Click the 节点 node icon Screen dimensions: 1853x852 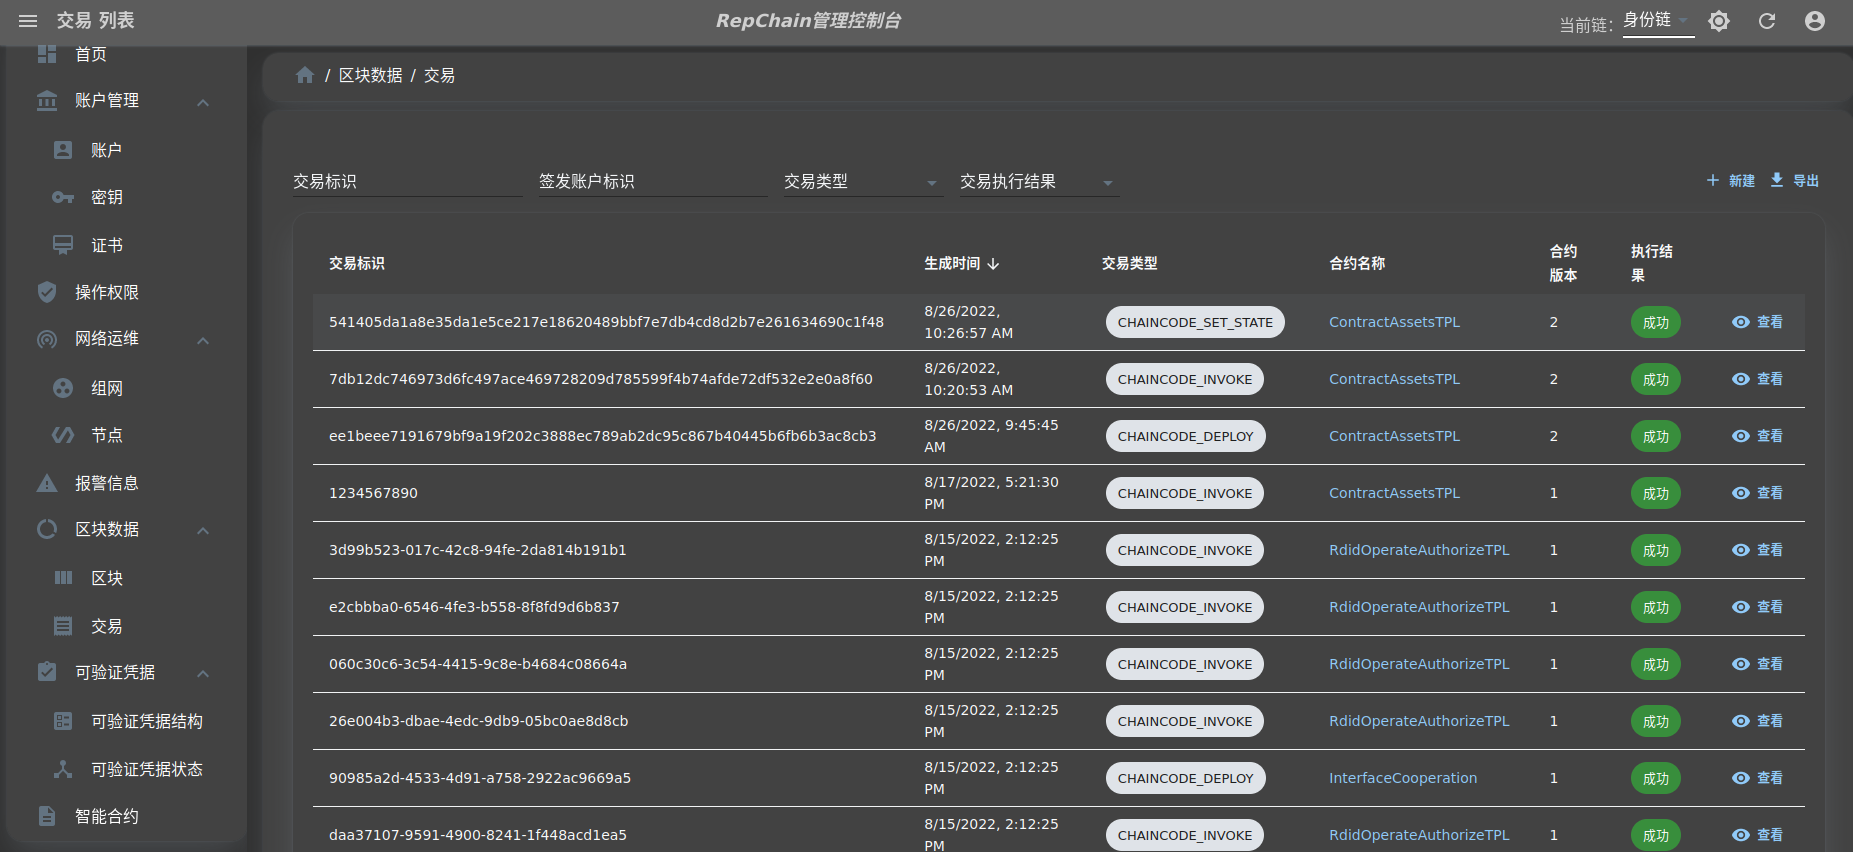[x=63, y=435]
